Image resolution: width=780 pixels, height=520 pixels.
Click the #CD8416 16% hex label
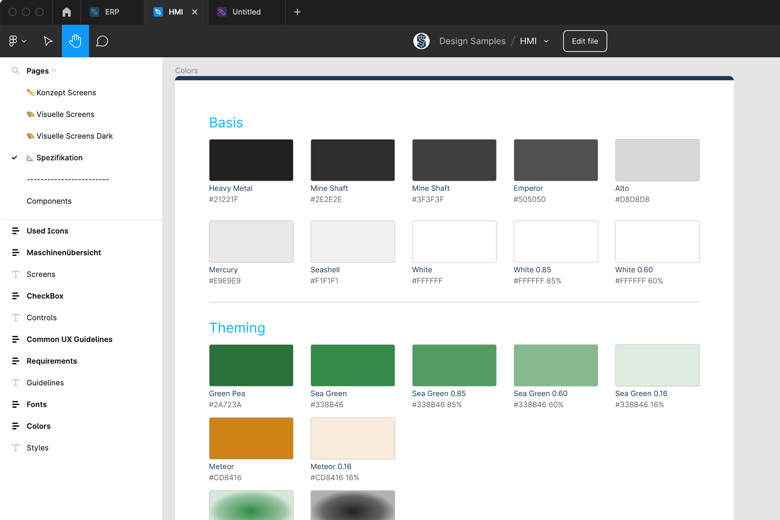pos(334,478)
